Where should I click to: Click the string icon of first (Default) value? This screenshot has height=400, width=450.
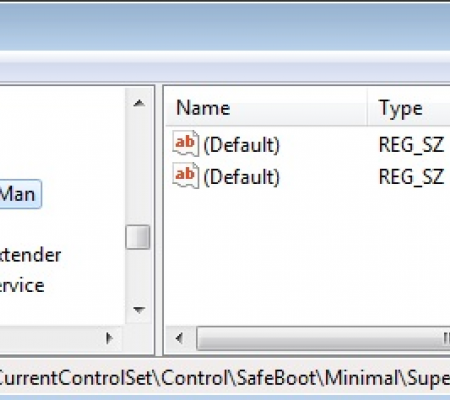pos(186,144)
